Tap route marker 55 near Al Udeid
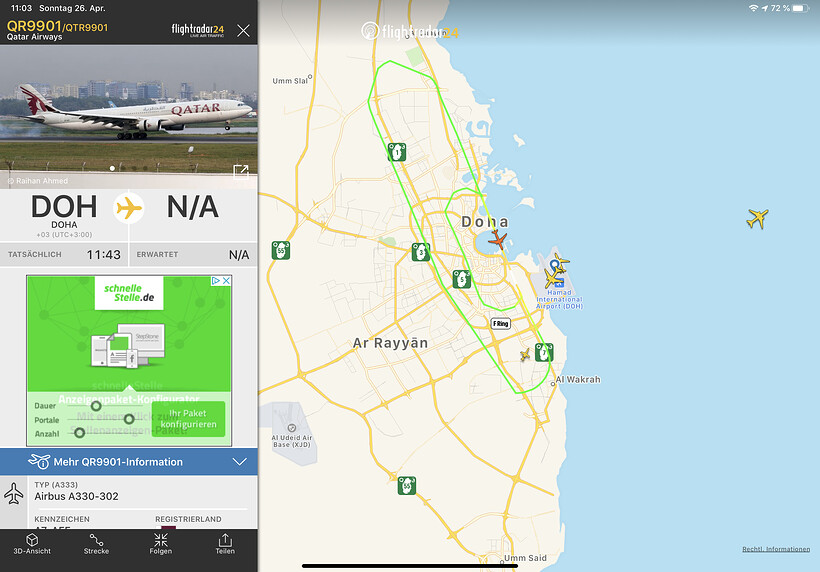This screenshot has width=820, height=572. click(x=406, y=485)
